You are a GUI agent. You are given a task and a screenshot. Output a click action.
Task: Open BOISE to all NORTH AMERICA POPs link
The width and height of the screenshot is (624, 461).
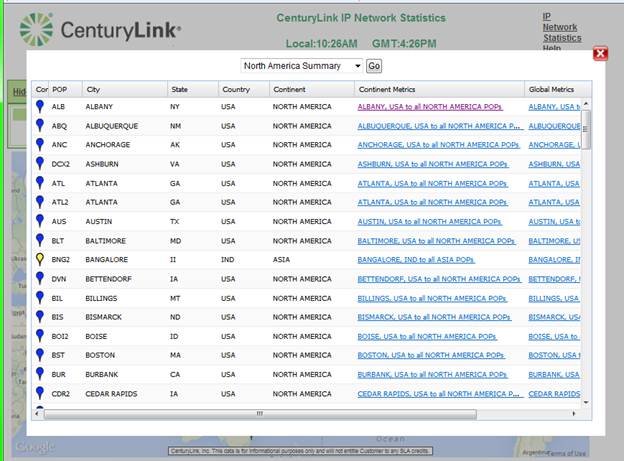click(x=427, y=337)
